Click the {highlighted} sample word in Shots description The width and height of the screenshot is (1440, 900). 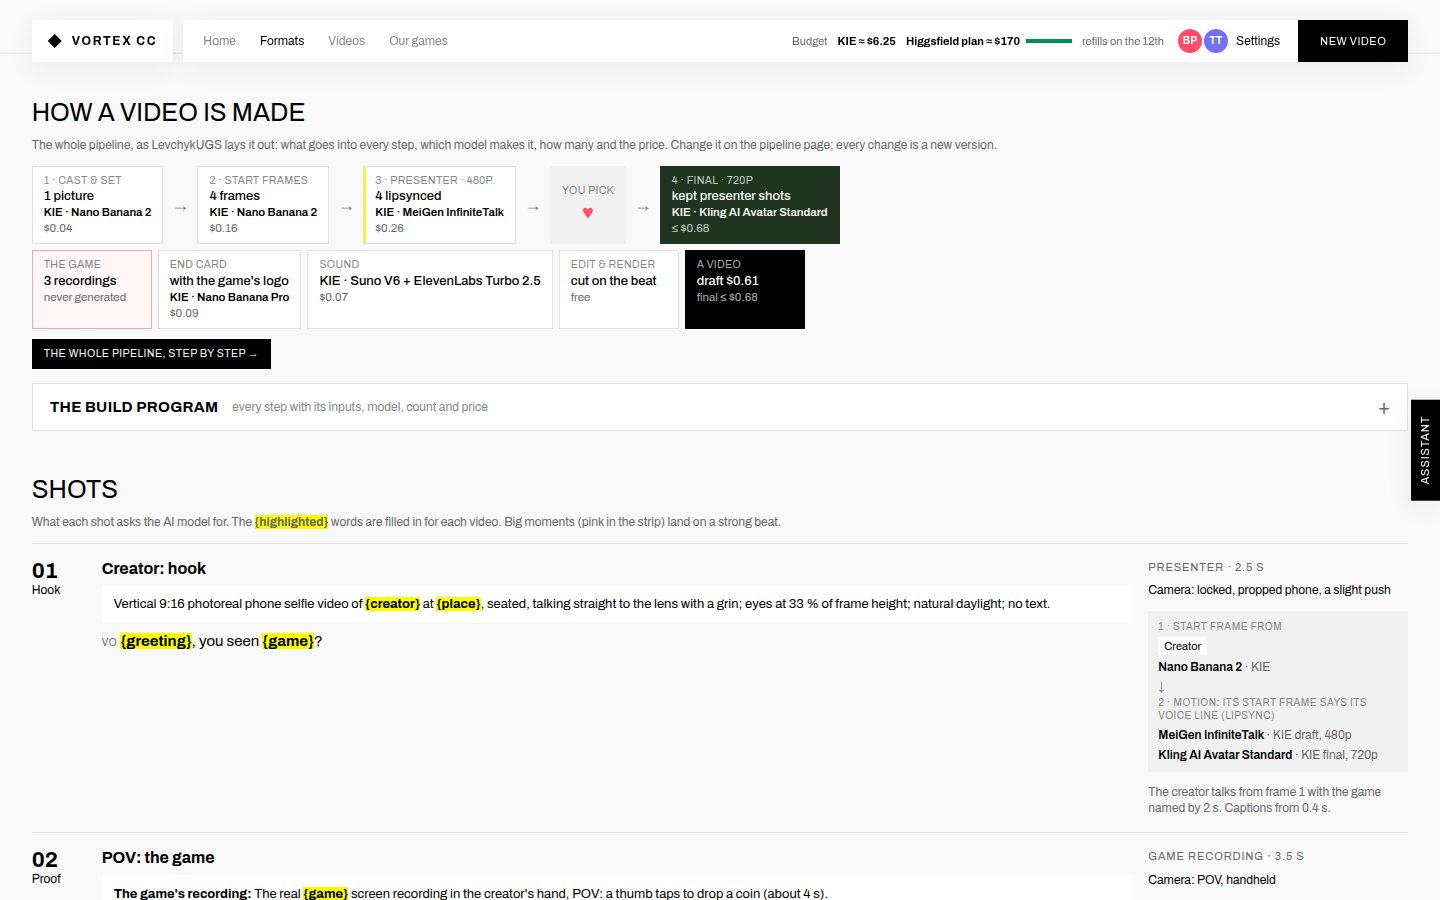coord(291,522)
